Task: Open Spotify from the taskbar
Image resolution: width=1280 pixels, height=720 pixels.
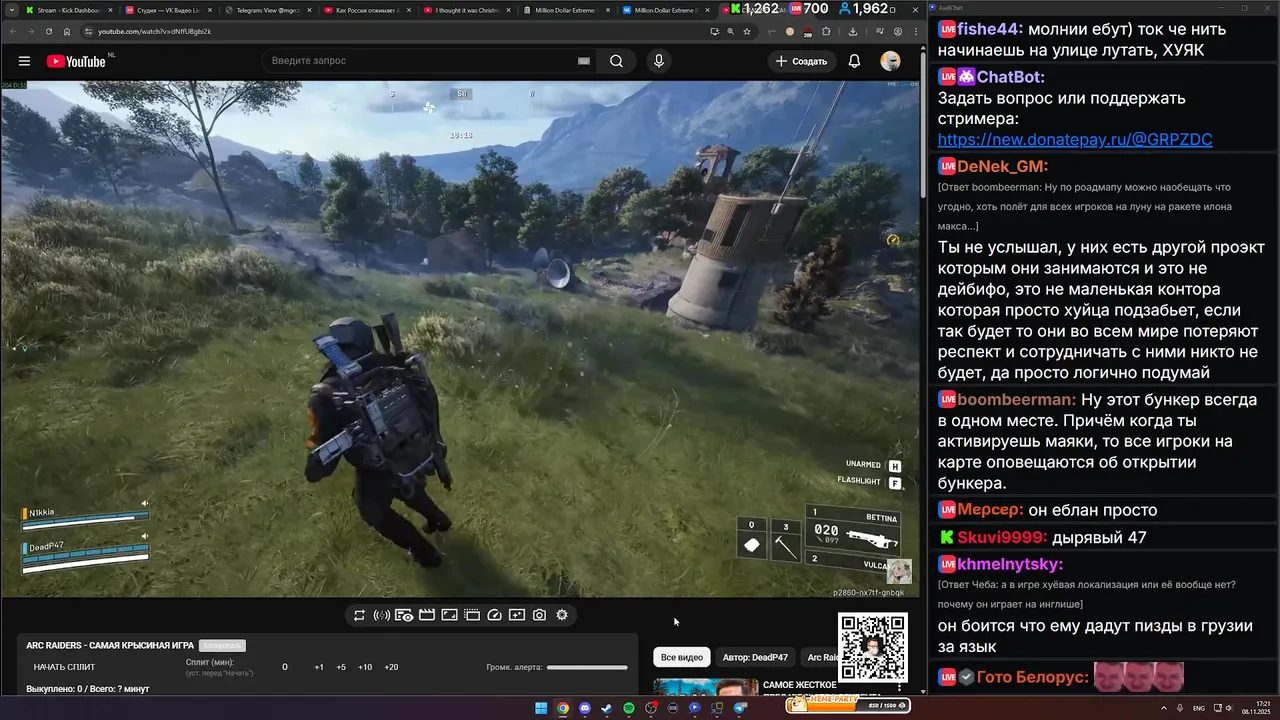Action: tap(629, 708)
